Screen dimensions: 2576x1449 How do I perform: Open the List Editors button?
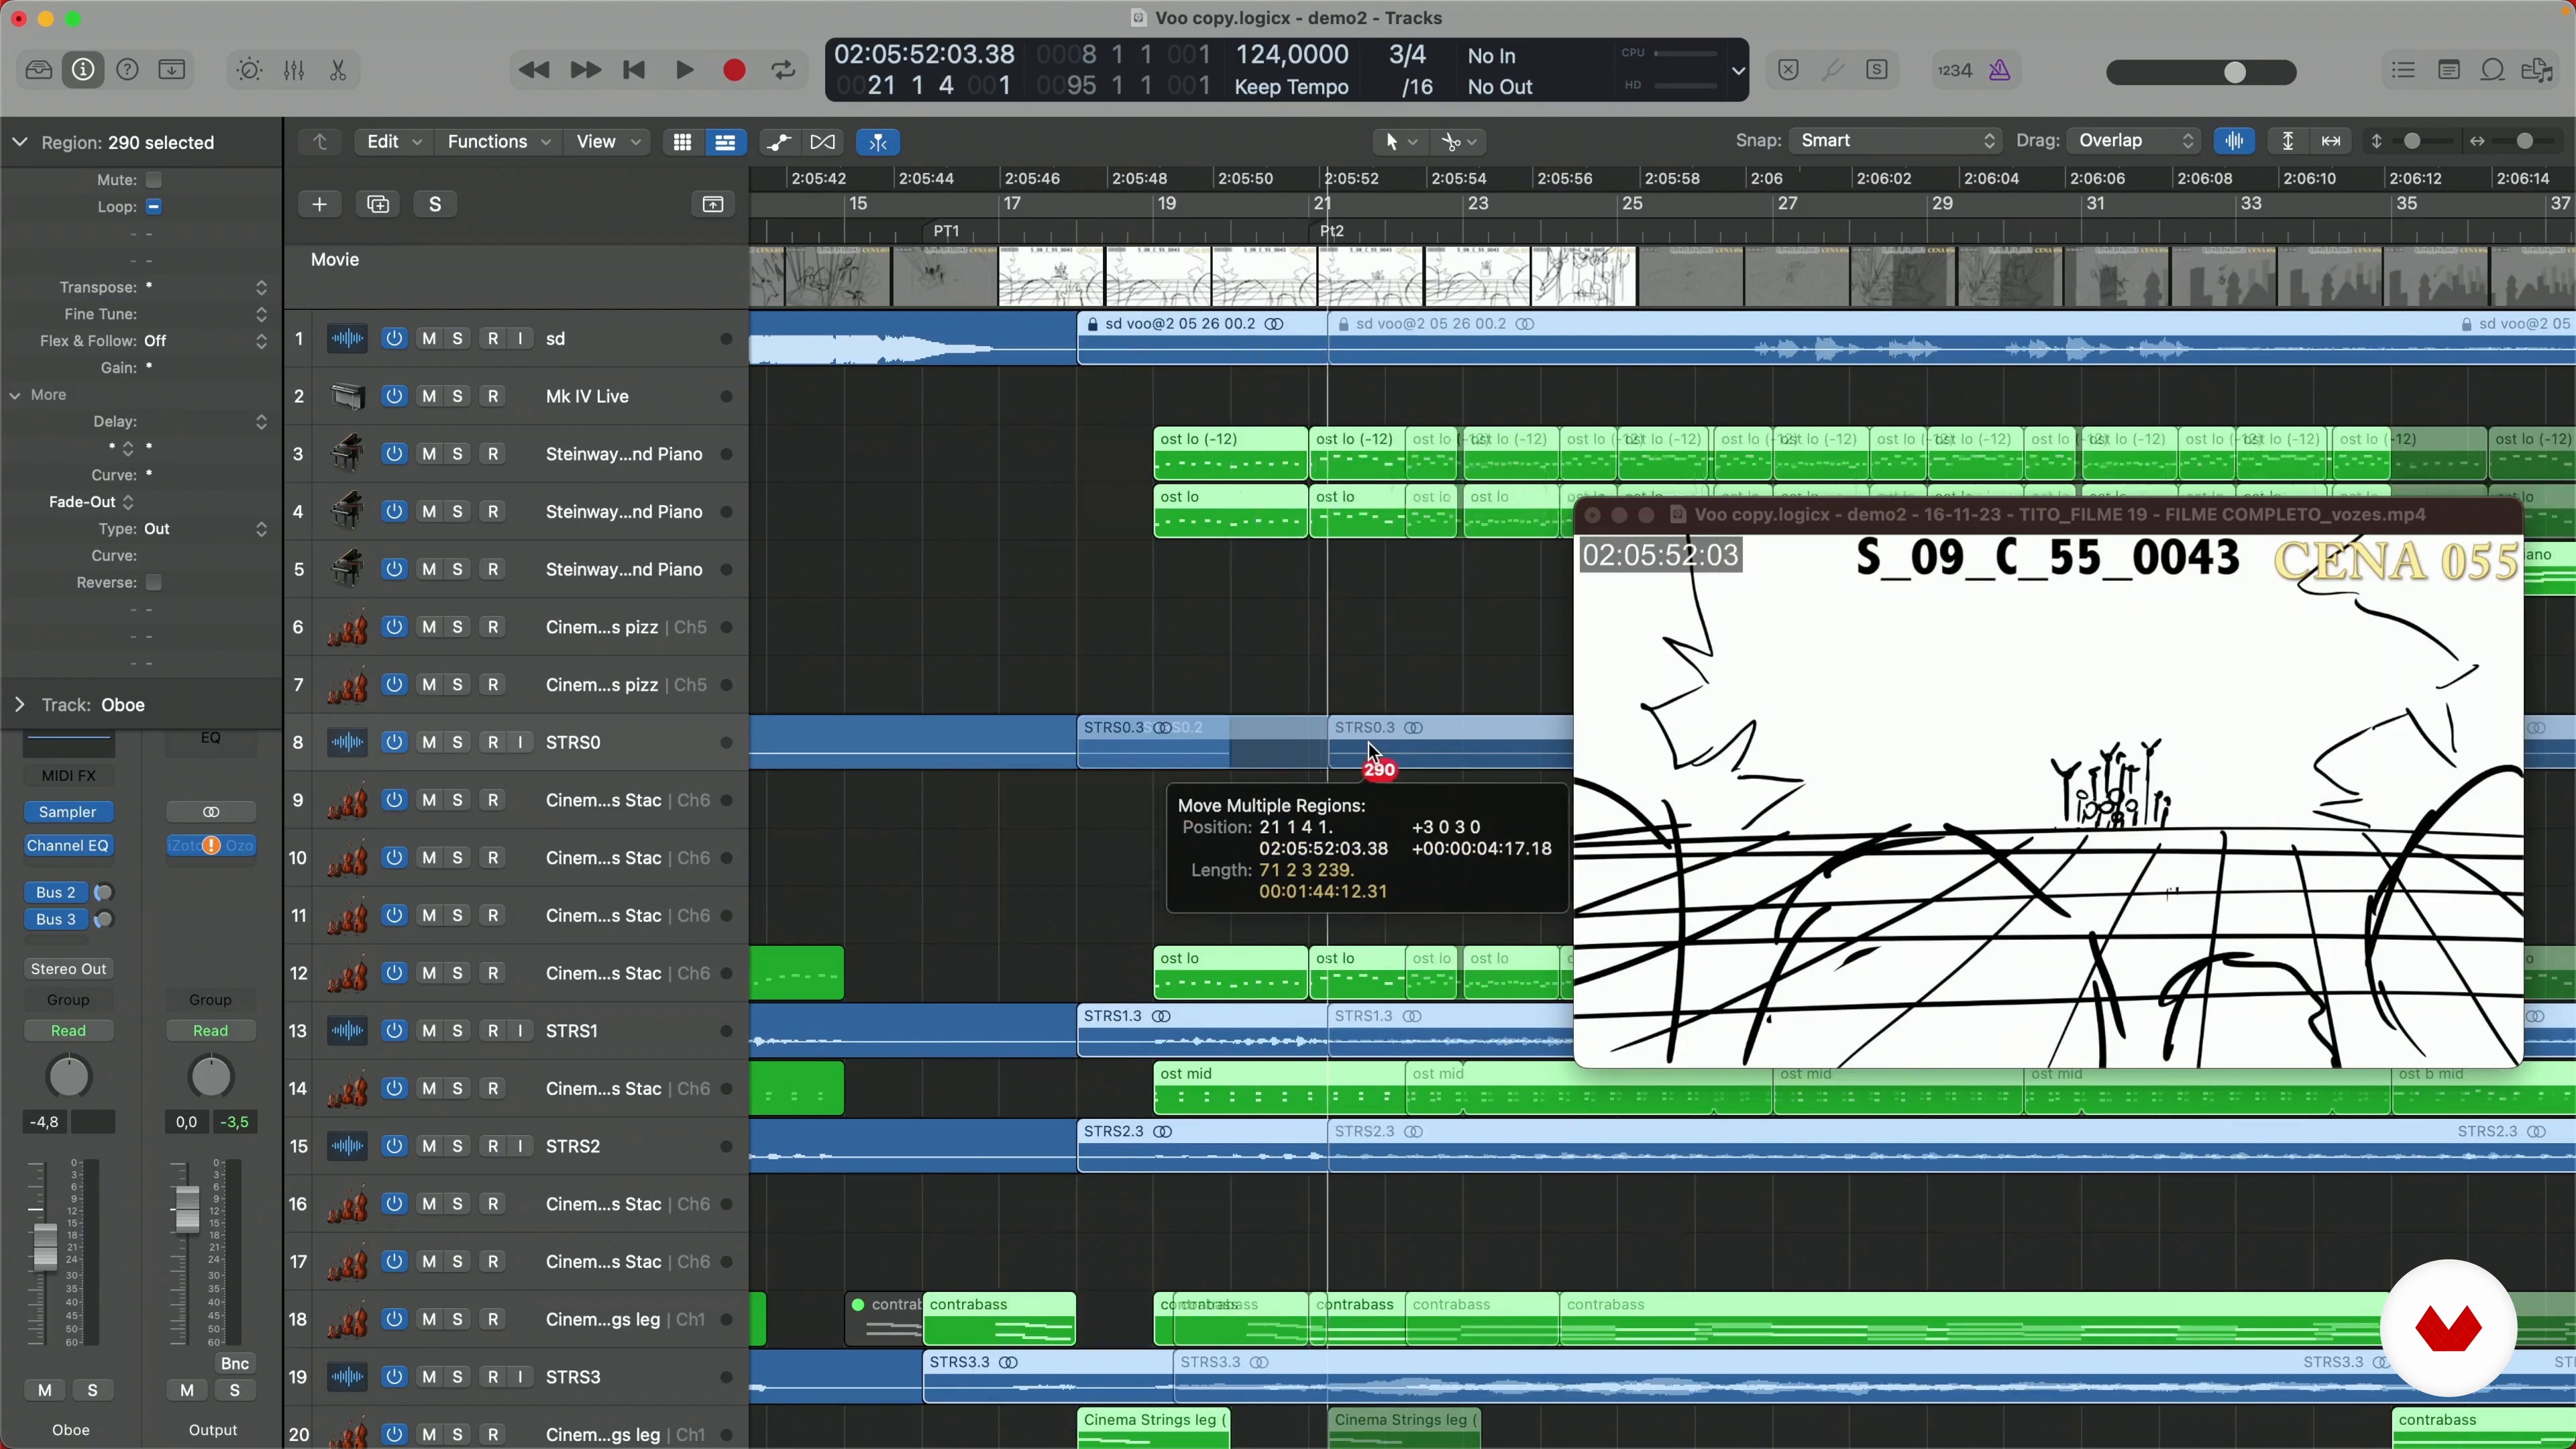(2403, 70)
